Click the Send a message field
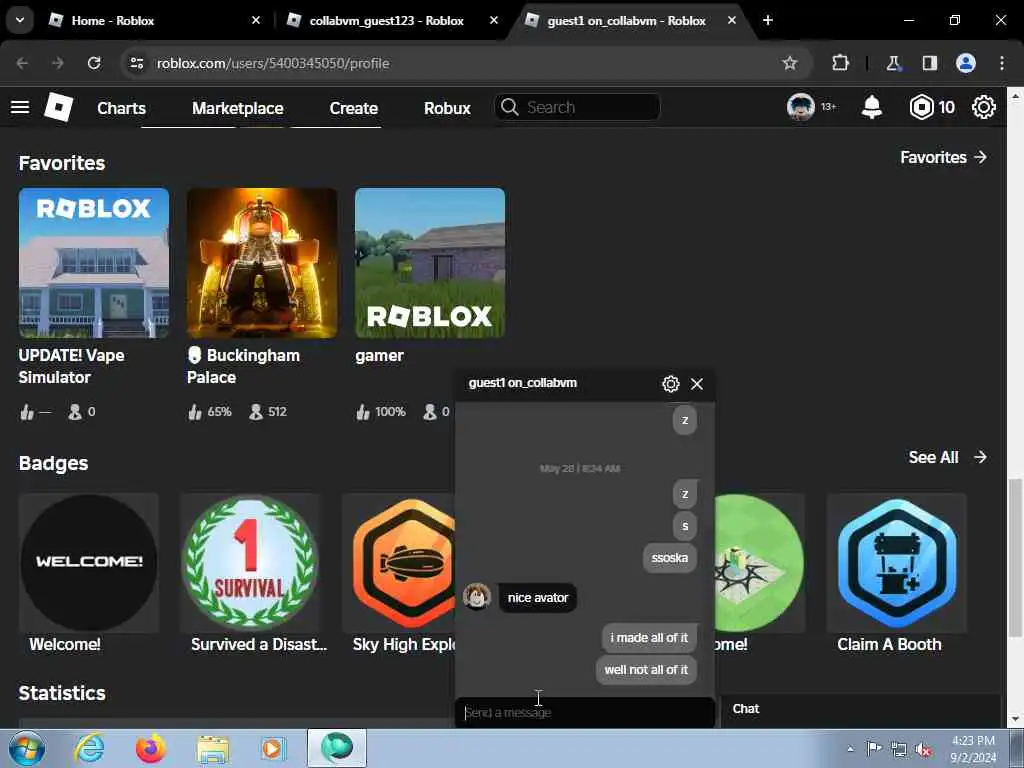 click(x=584, y=712)
